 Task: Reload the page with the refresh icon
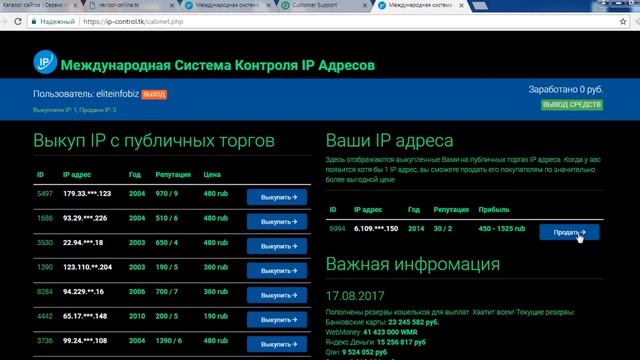pos(18,21)
